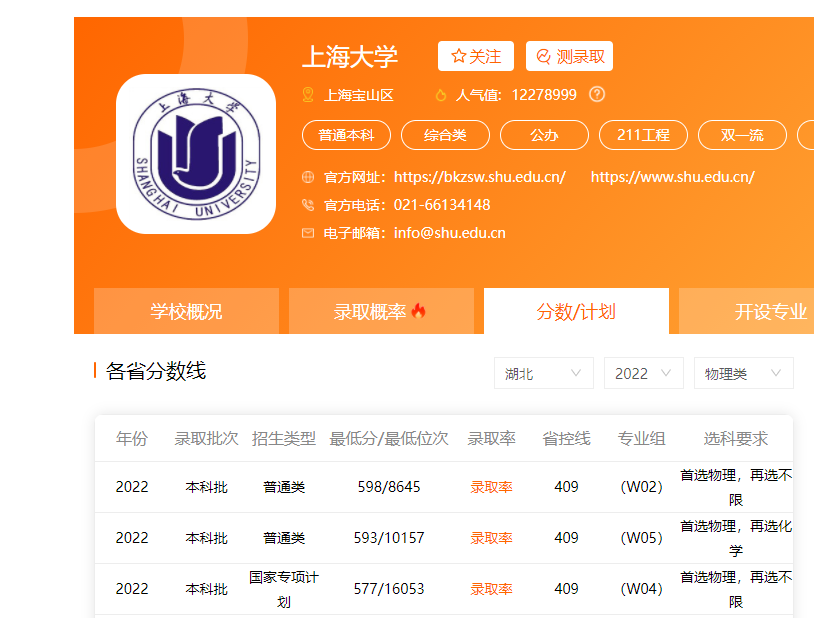814x618 pixels.
Task: Click the (W02) major group cell
Action: click(x=642, y=487)
